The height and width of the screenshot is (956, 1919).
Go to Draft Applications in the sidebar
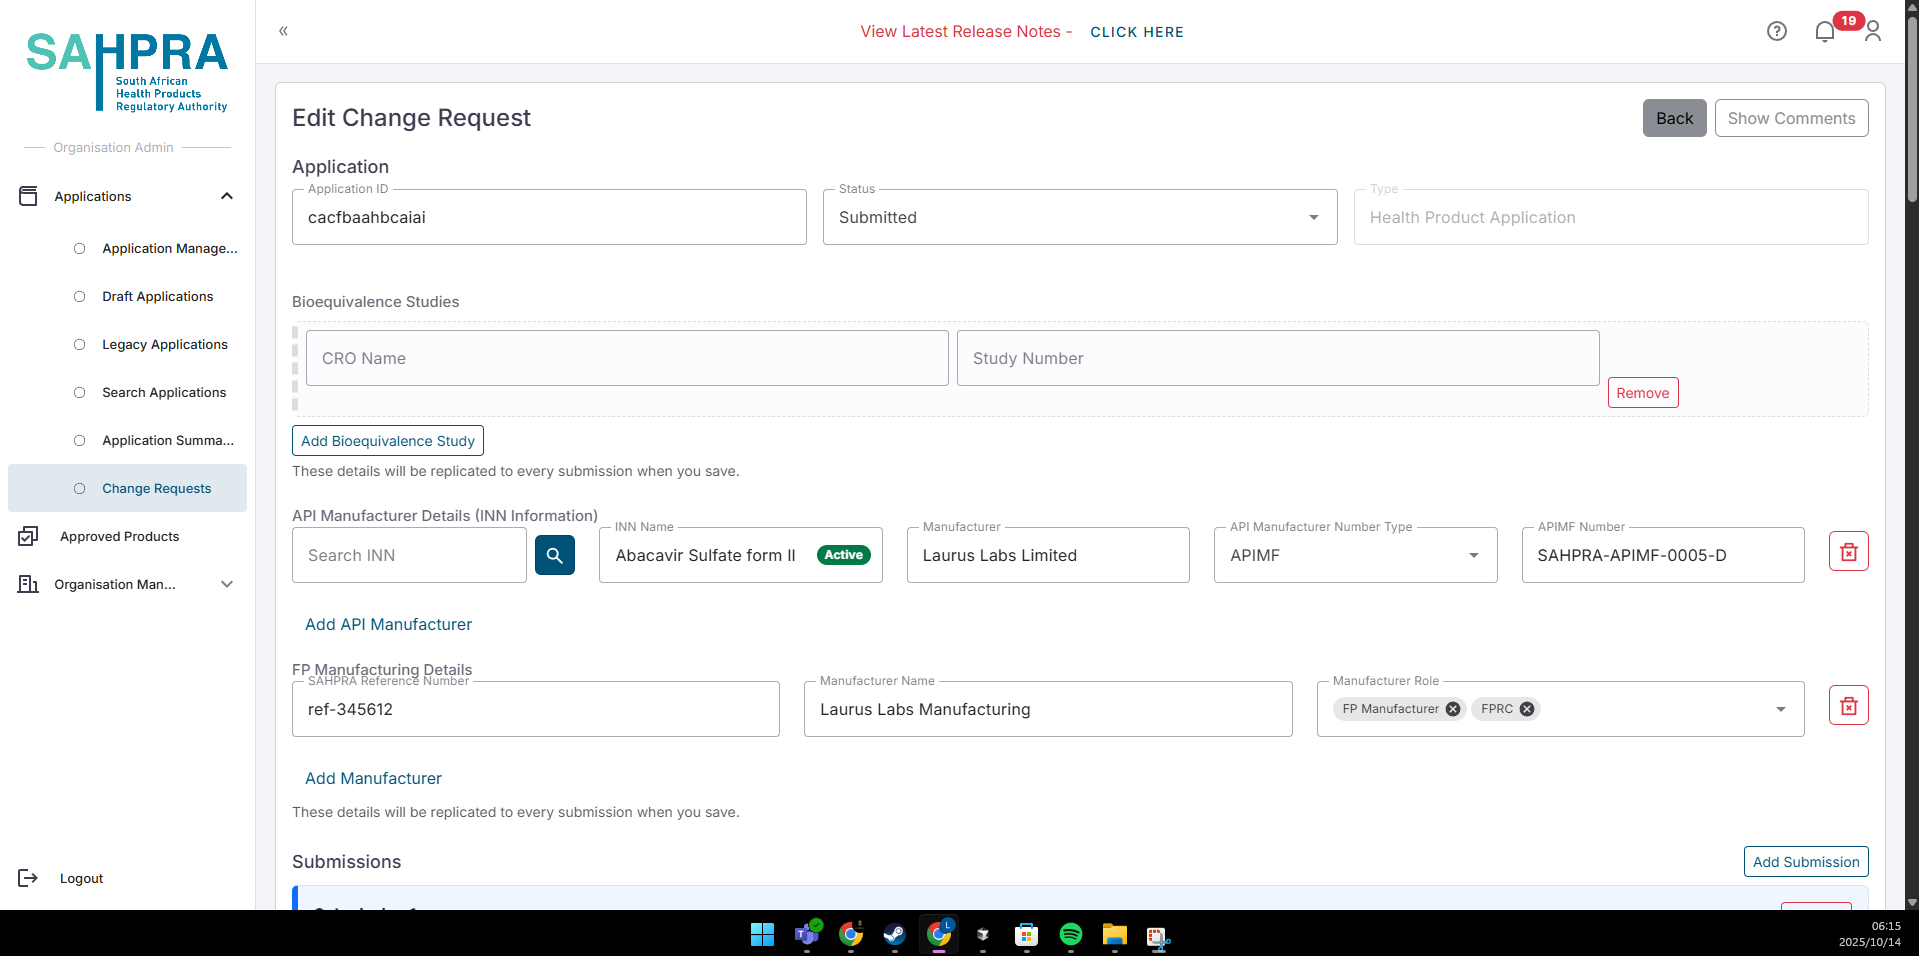pyautogui.click(x=157, y=297)
